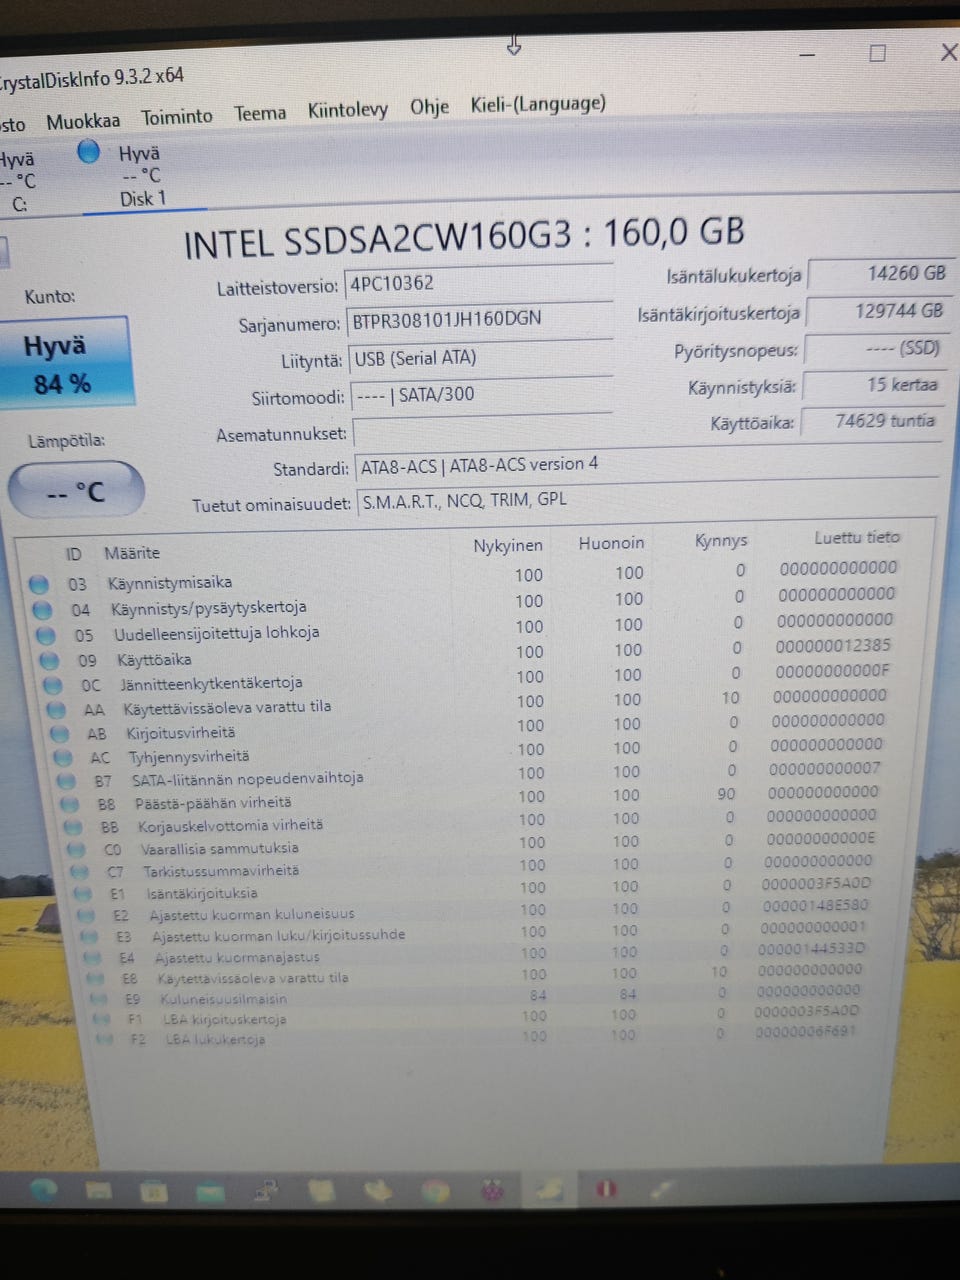Open the Toiminto menu

coord(177,117)
